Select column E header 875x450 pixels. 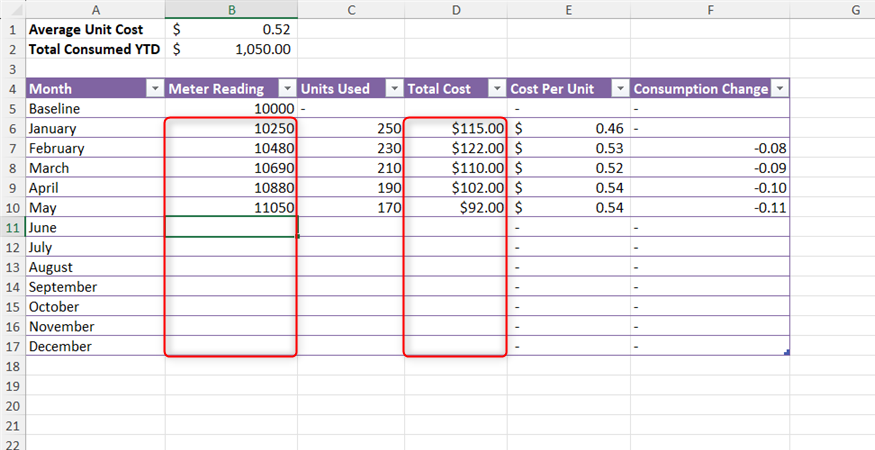(569, 9)
